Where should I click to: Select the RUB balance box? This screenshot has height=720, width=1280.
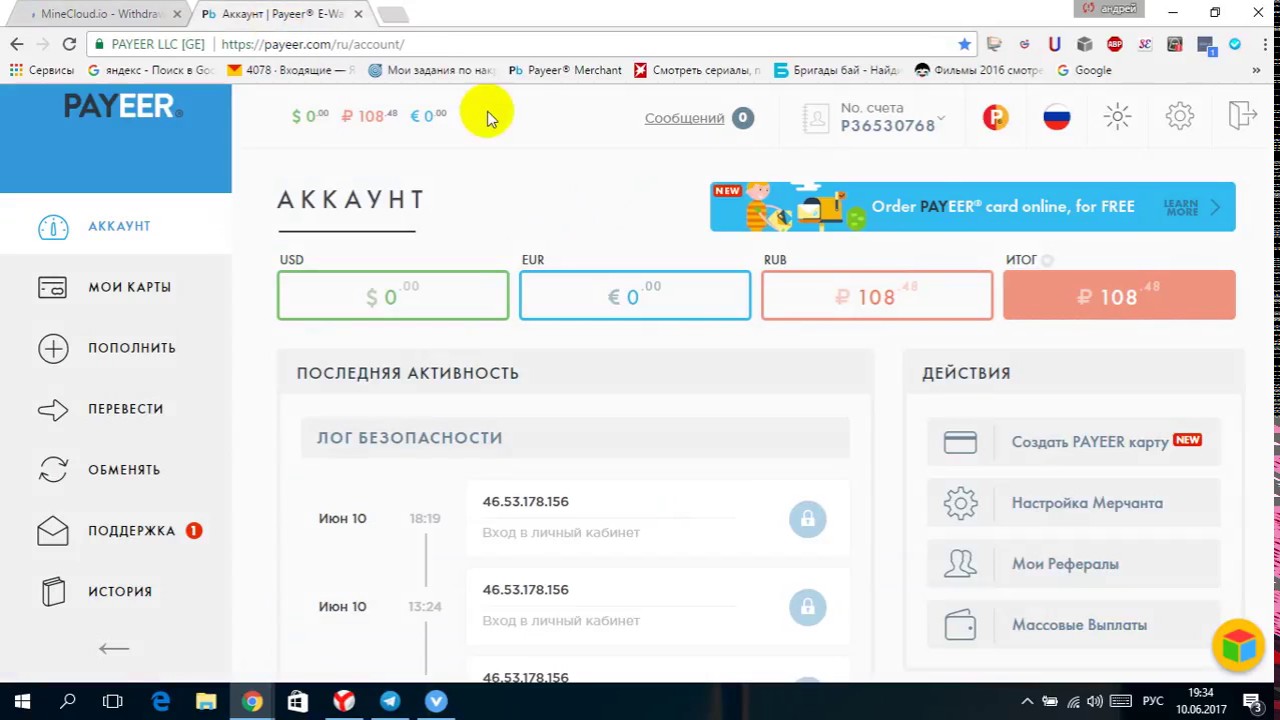click(877, 295)
